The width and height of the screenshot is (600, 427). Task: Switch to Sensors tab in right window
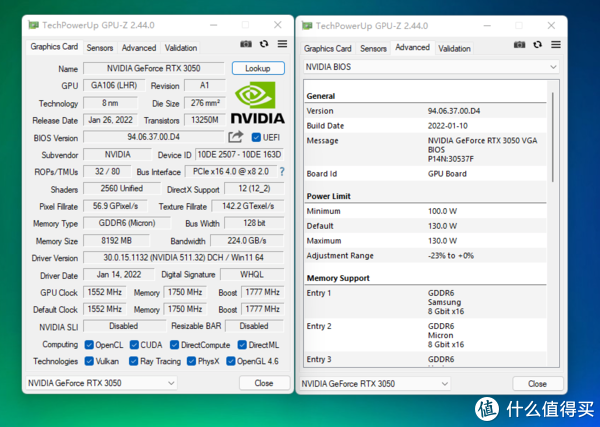pyautogui.click(x=373, y=49)
